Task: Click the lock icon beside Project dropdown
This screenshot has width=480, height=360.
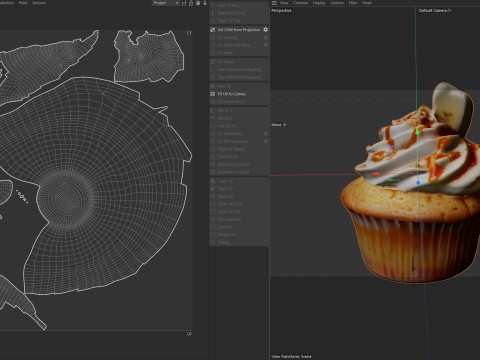Action: point(191,3)
